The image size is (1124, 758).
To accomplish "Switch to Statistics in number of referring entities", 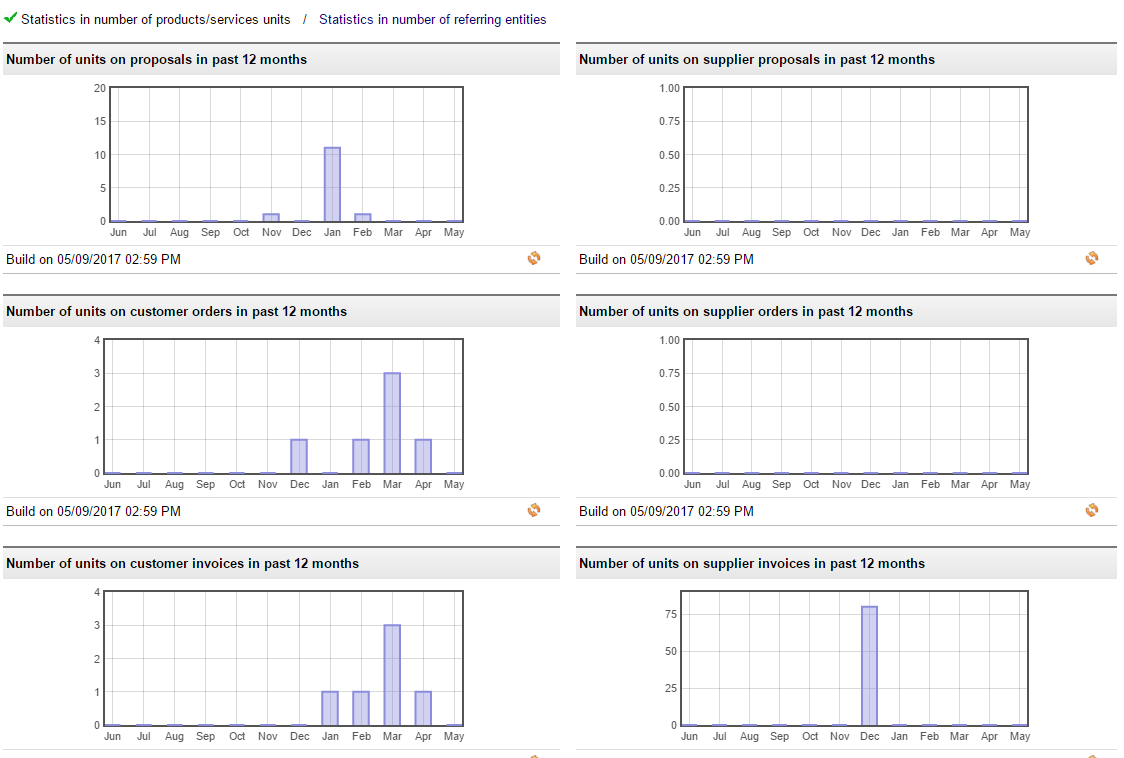I will [432, 19].
